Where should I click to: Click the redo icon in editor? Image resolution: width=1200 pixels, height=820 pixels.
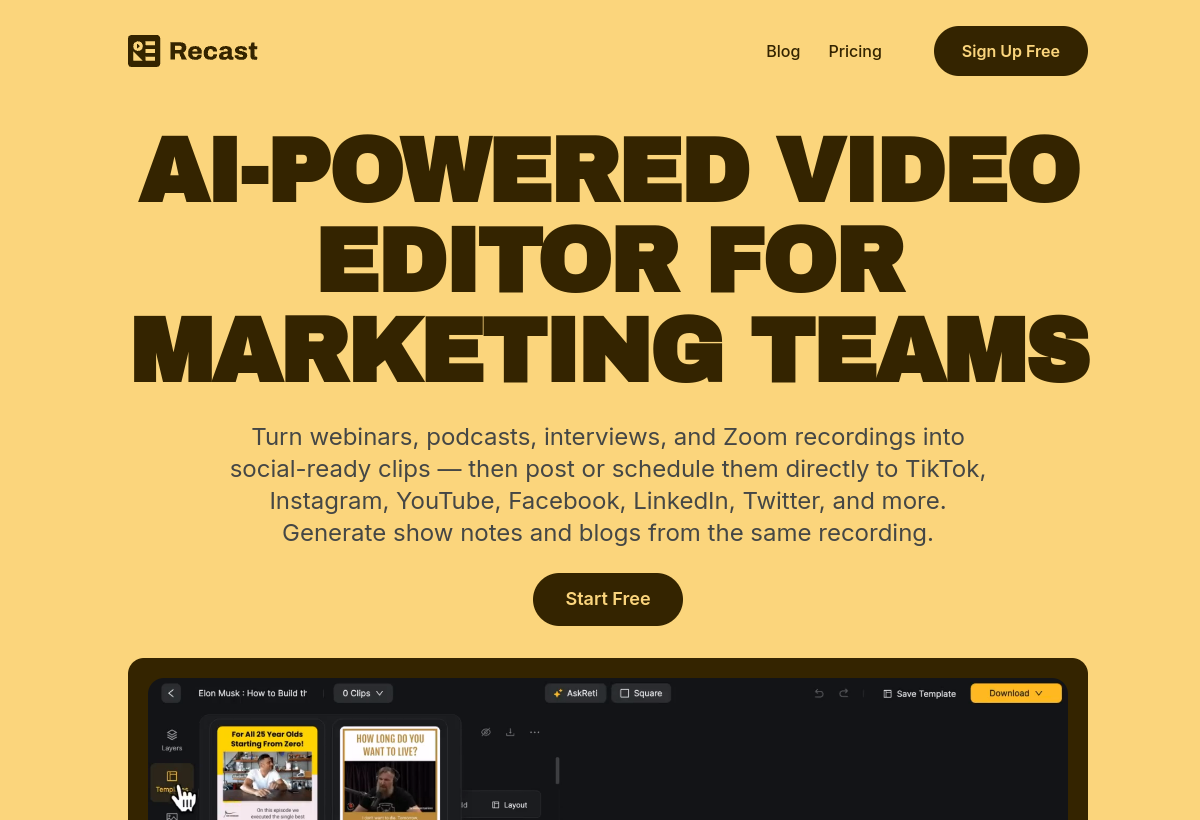click(844, 693)
